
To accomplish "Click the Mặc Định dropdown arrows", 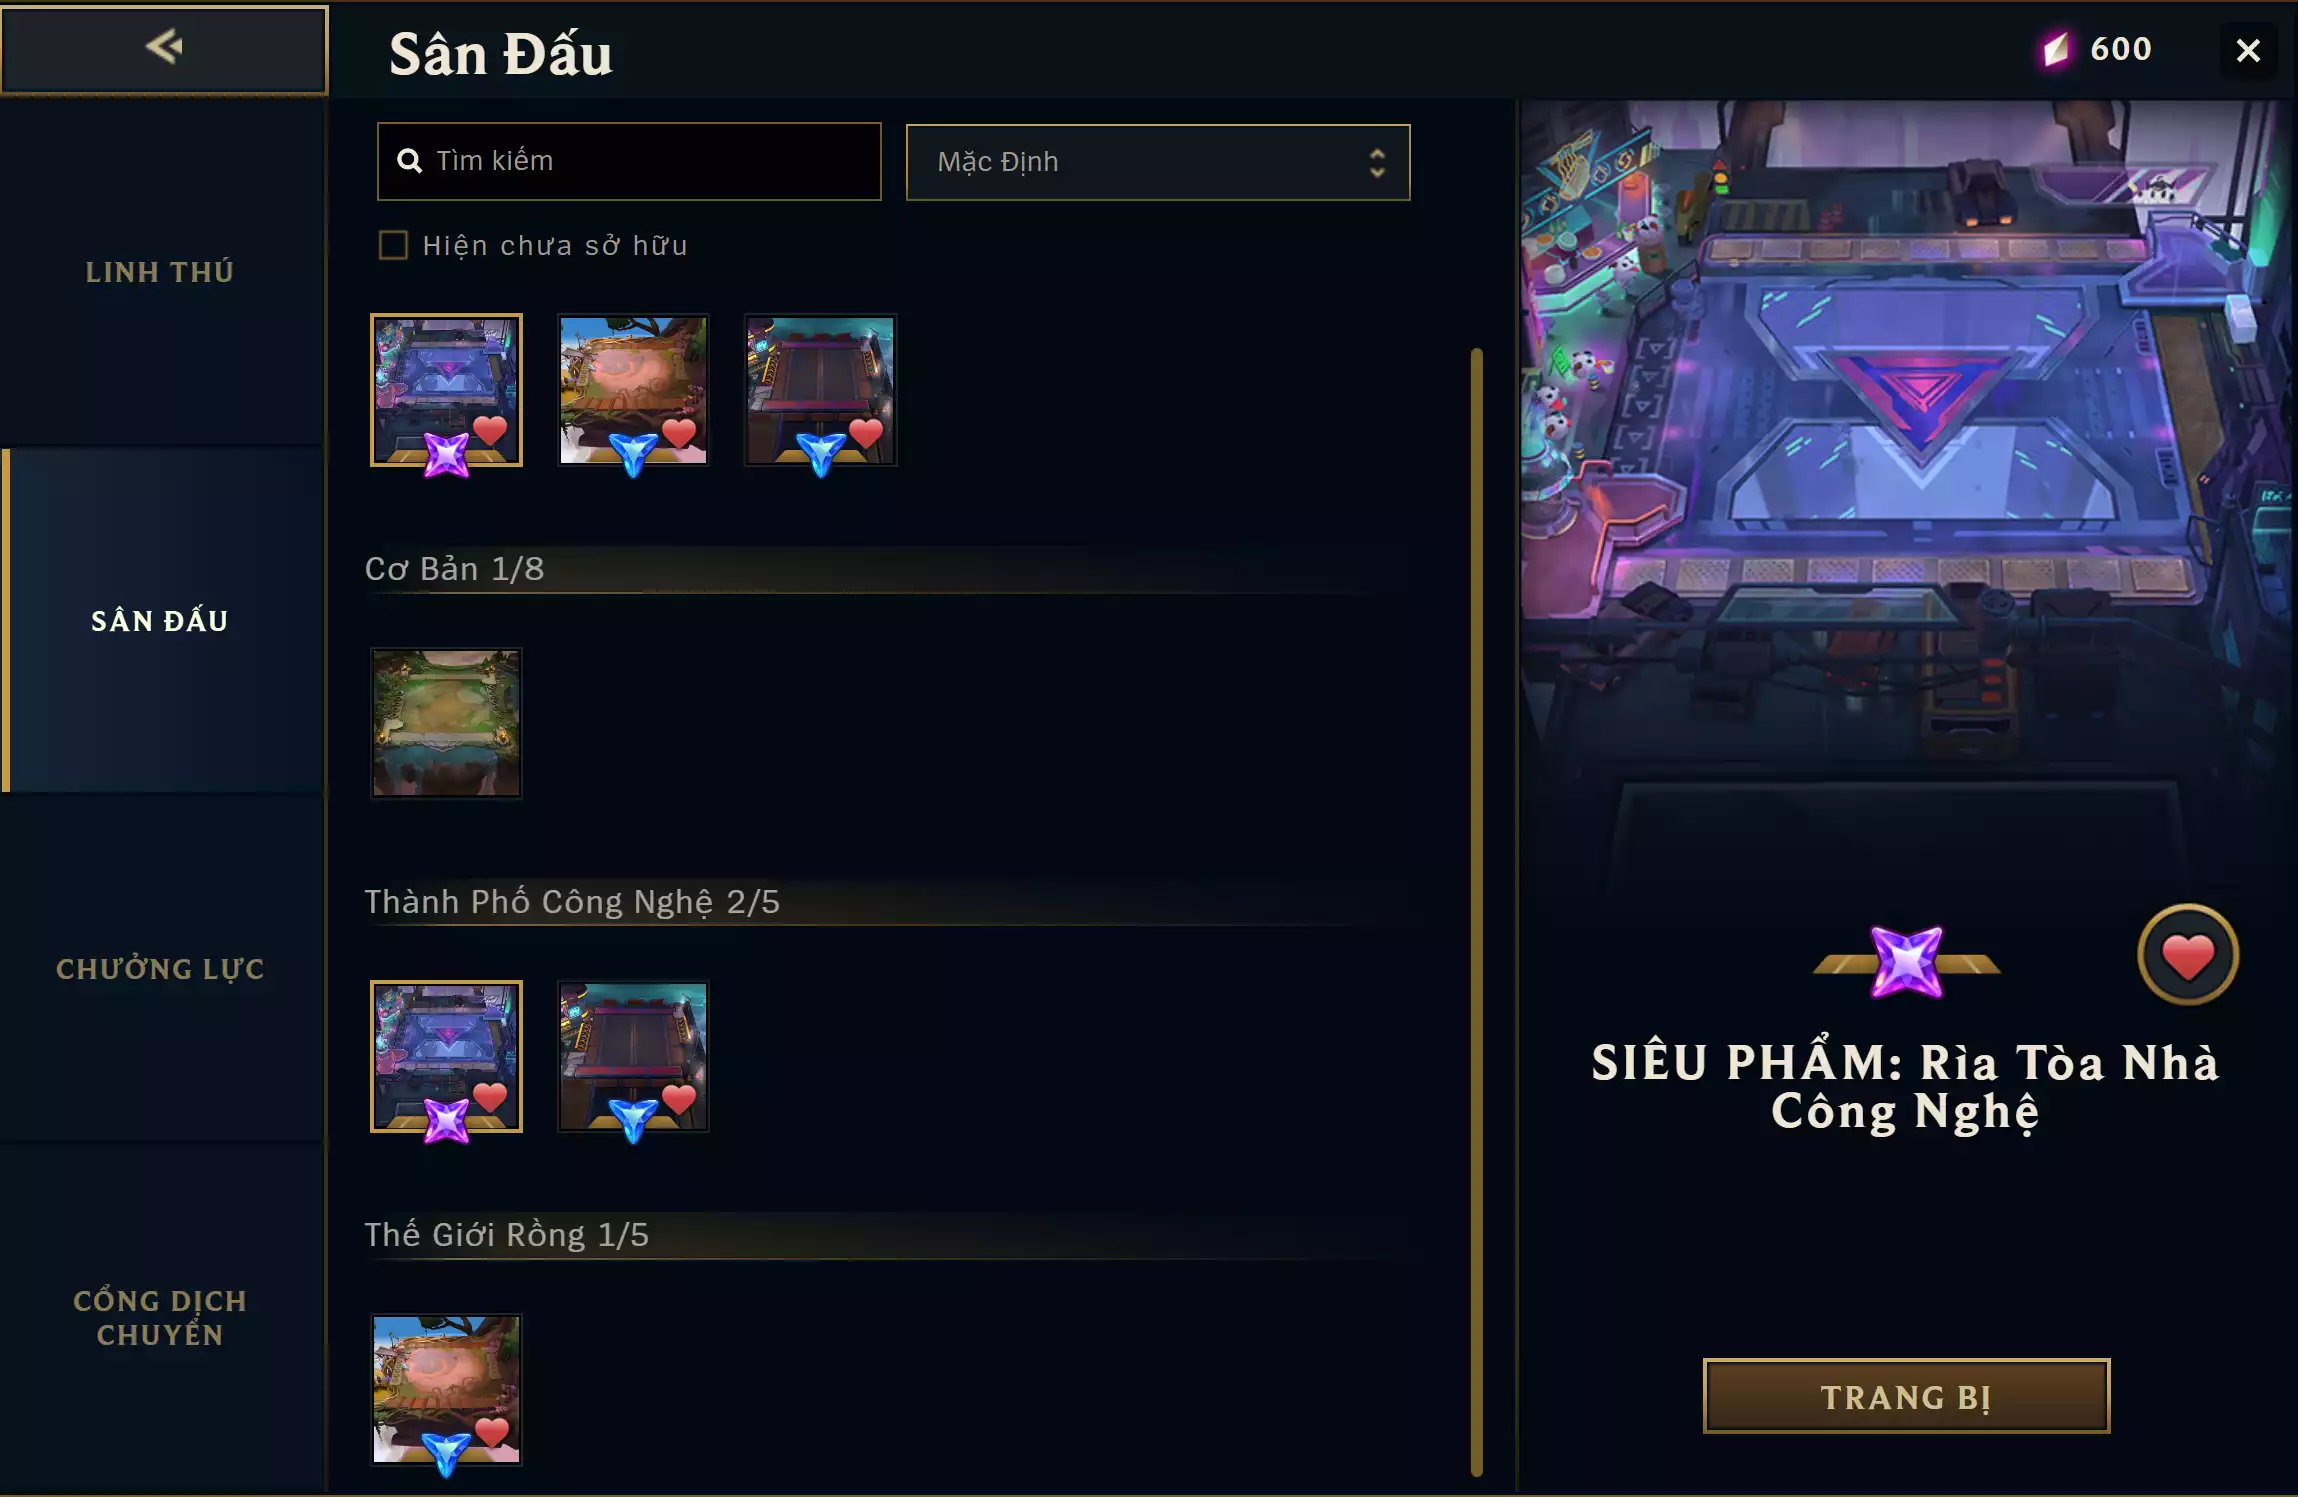I will coord(1377,162).
